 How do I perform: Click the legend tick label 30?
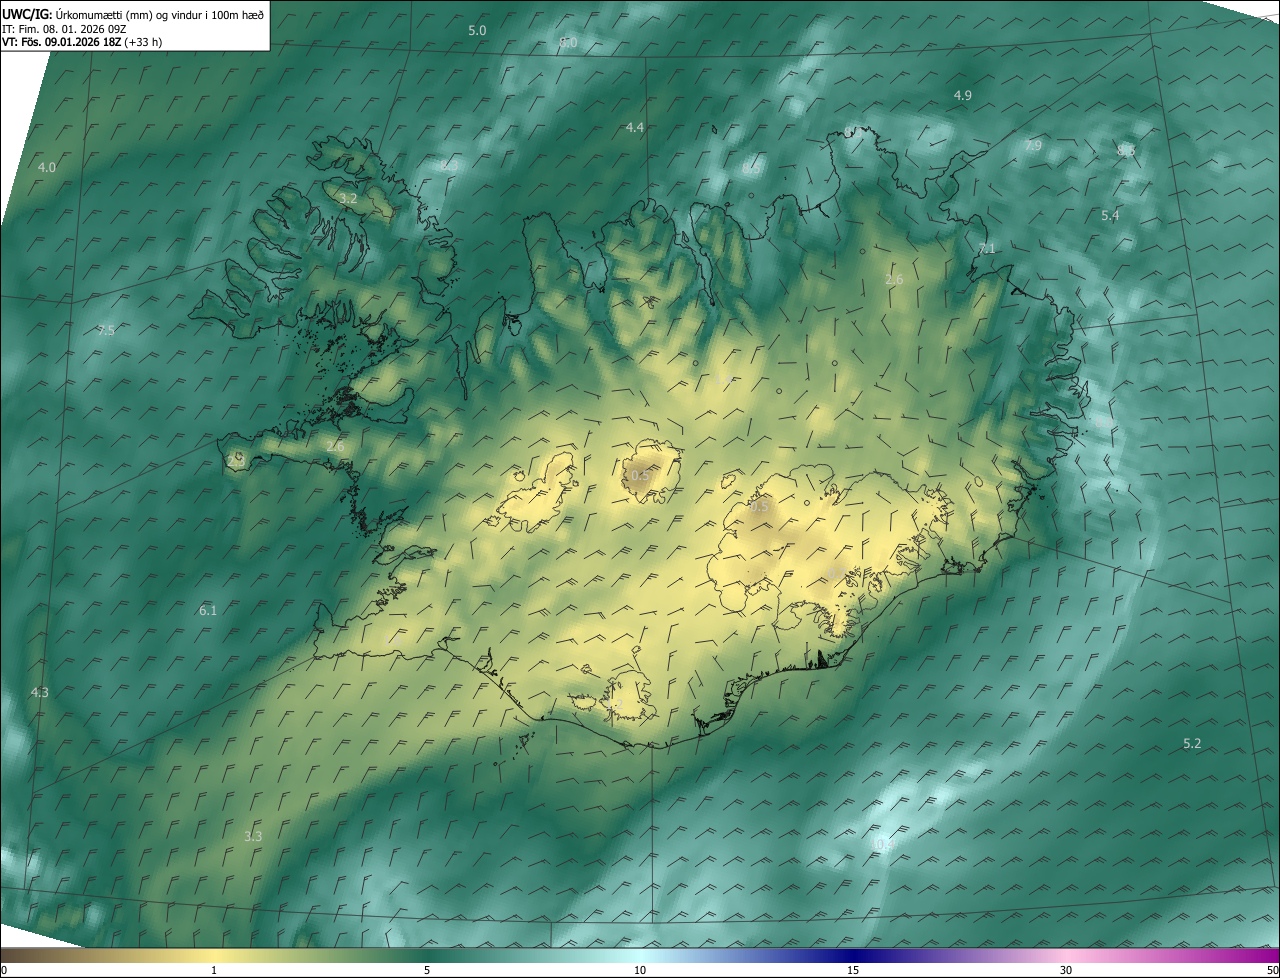[x=1066, y=971]
